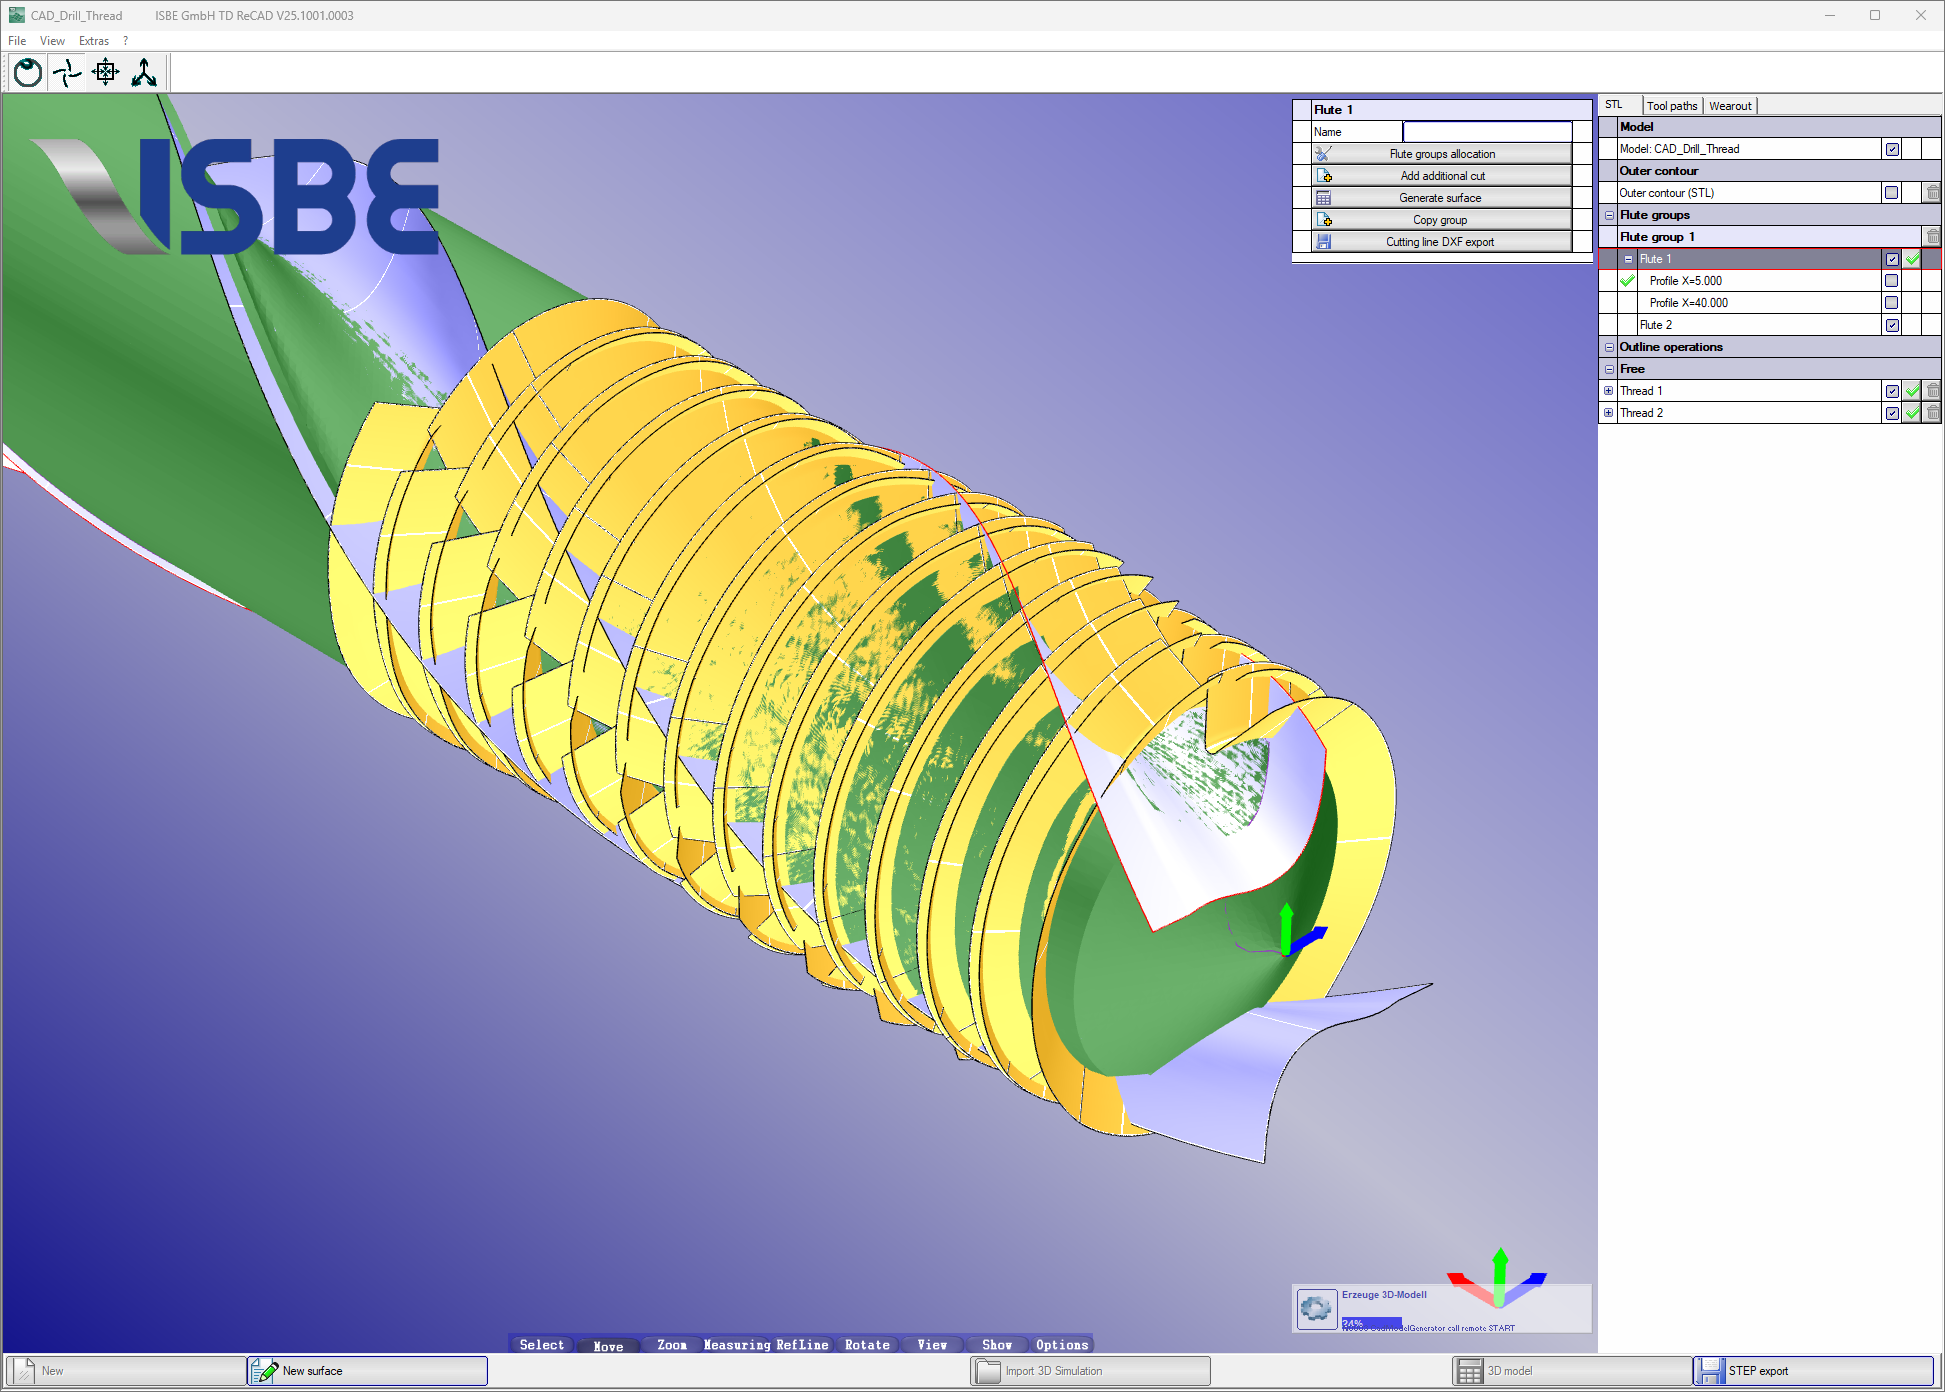Click the three-axis orientation toolbar icon
Viewport: 1945px width, 1392px height.
click(144, 72)
